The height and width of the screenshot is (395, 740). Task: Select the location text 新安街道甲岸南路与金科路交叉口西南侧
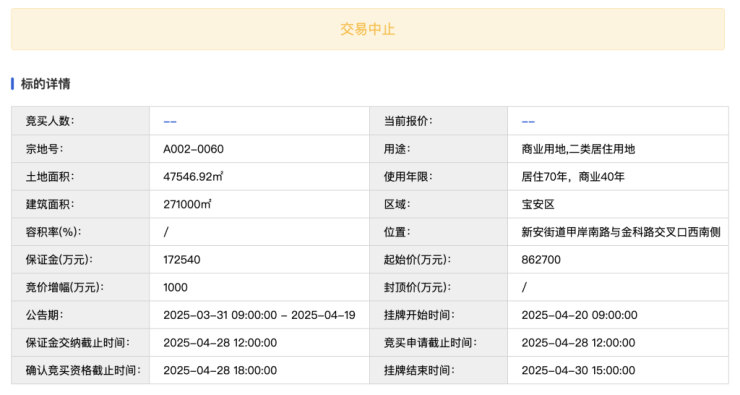click(x=621, y=232)
